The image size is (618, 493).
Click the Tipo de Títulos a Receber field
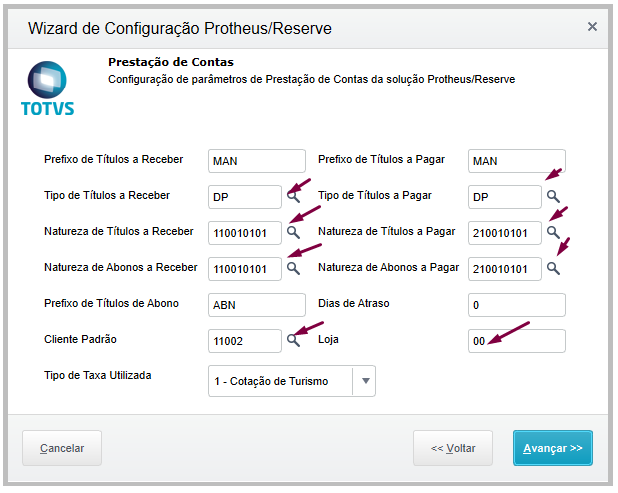[245, 197]
